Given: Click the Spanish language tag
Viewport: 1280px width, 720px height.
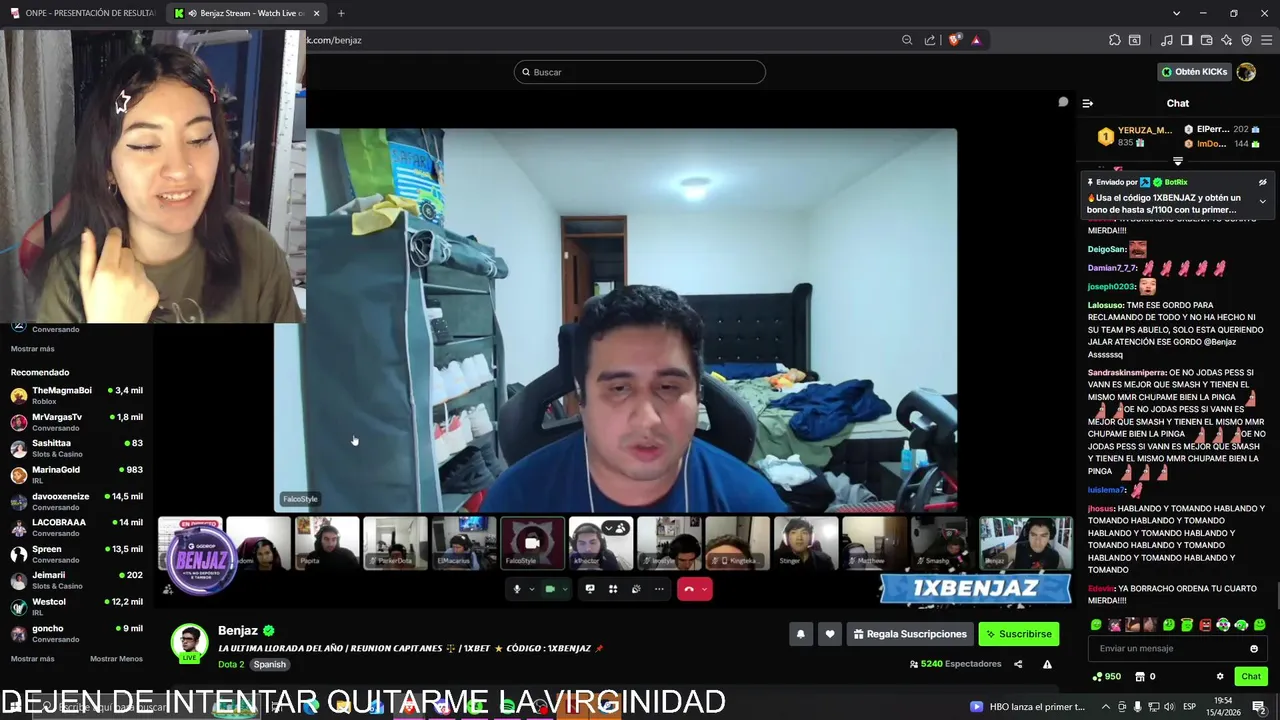Looking at the screenshot, I should click(269, 664).
